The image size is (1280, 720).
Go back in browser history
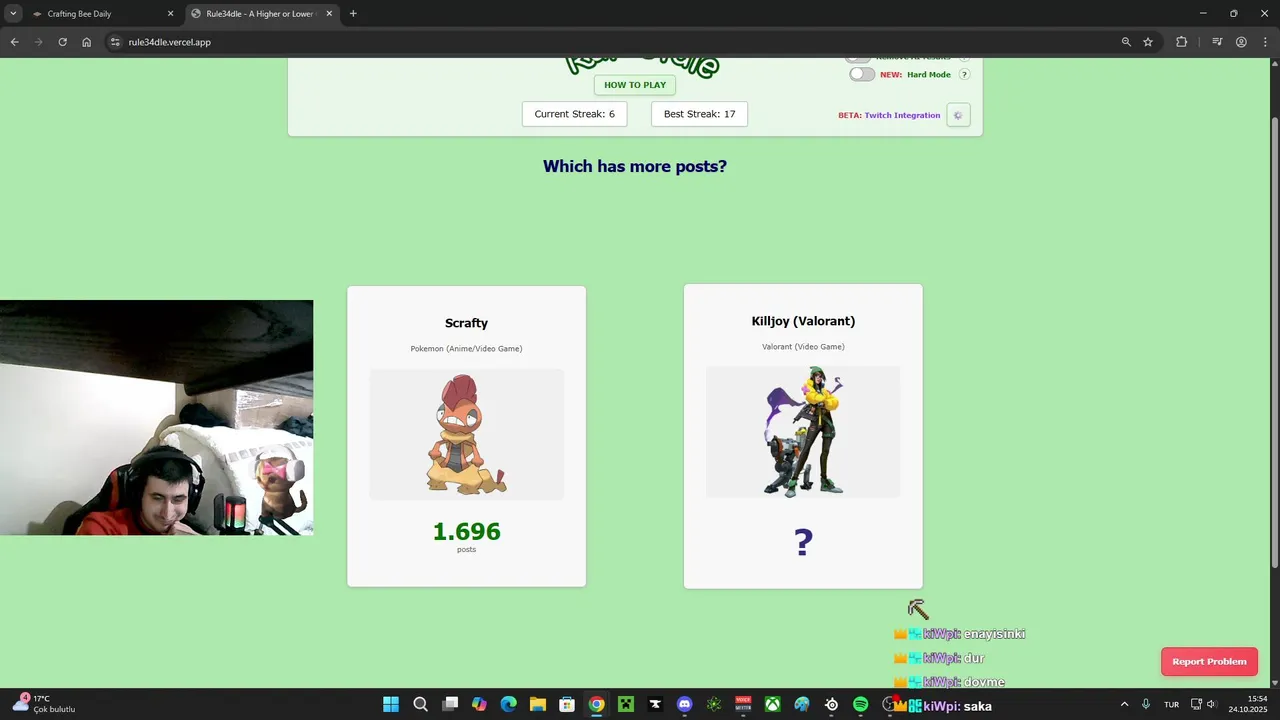(x=14, y=42)
